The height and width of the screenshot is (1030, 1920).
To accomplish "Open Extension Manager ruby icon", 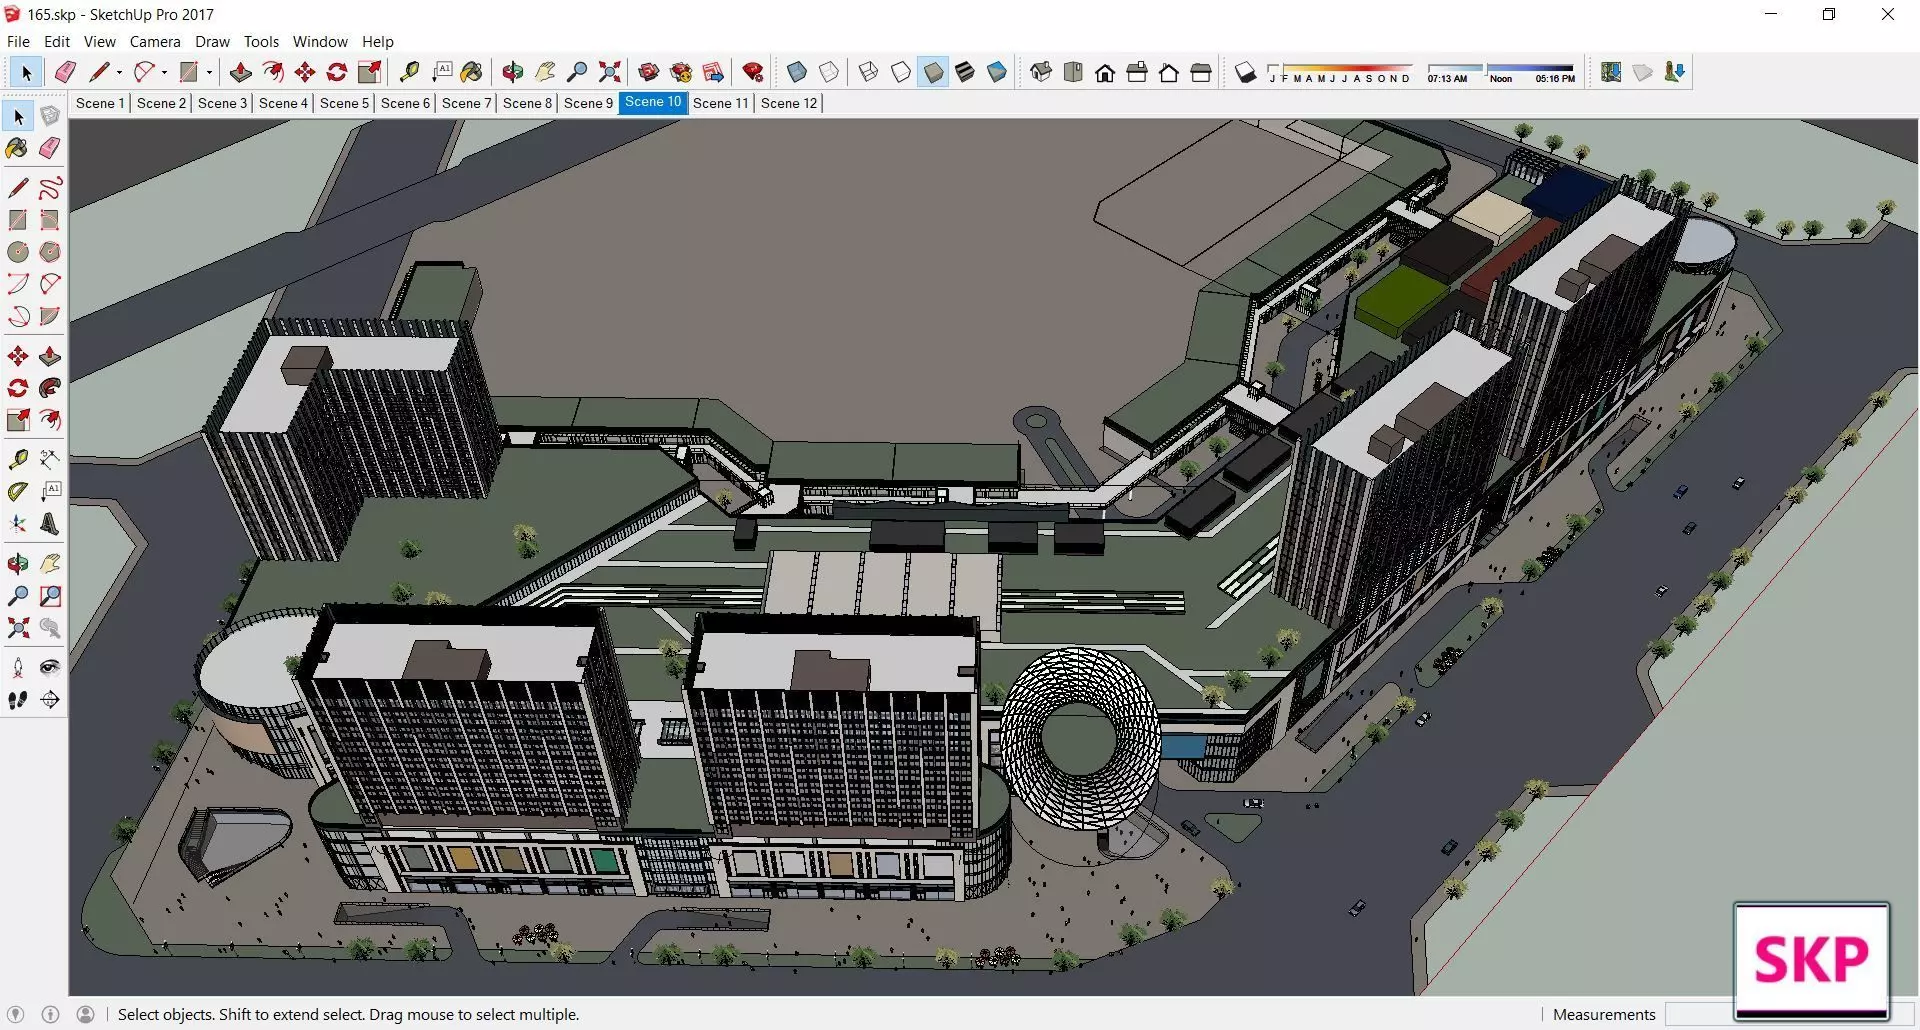I will pos(753,72).
